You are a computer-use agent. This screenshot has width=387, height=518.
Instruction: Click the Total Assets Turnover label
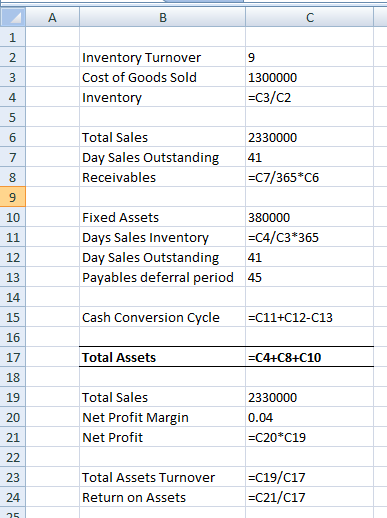point(162,477)
